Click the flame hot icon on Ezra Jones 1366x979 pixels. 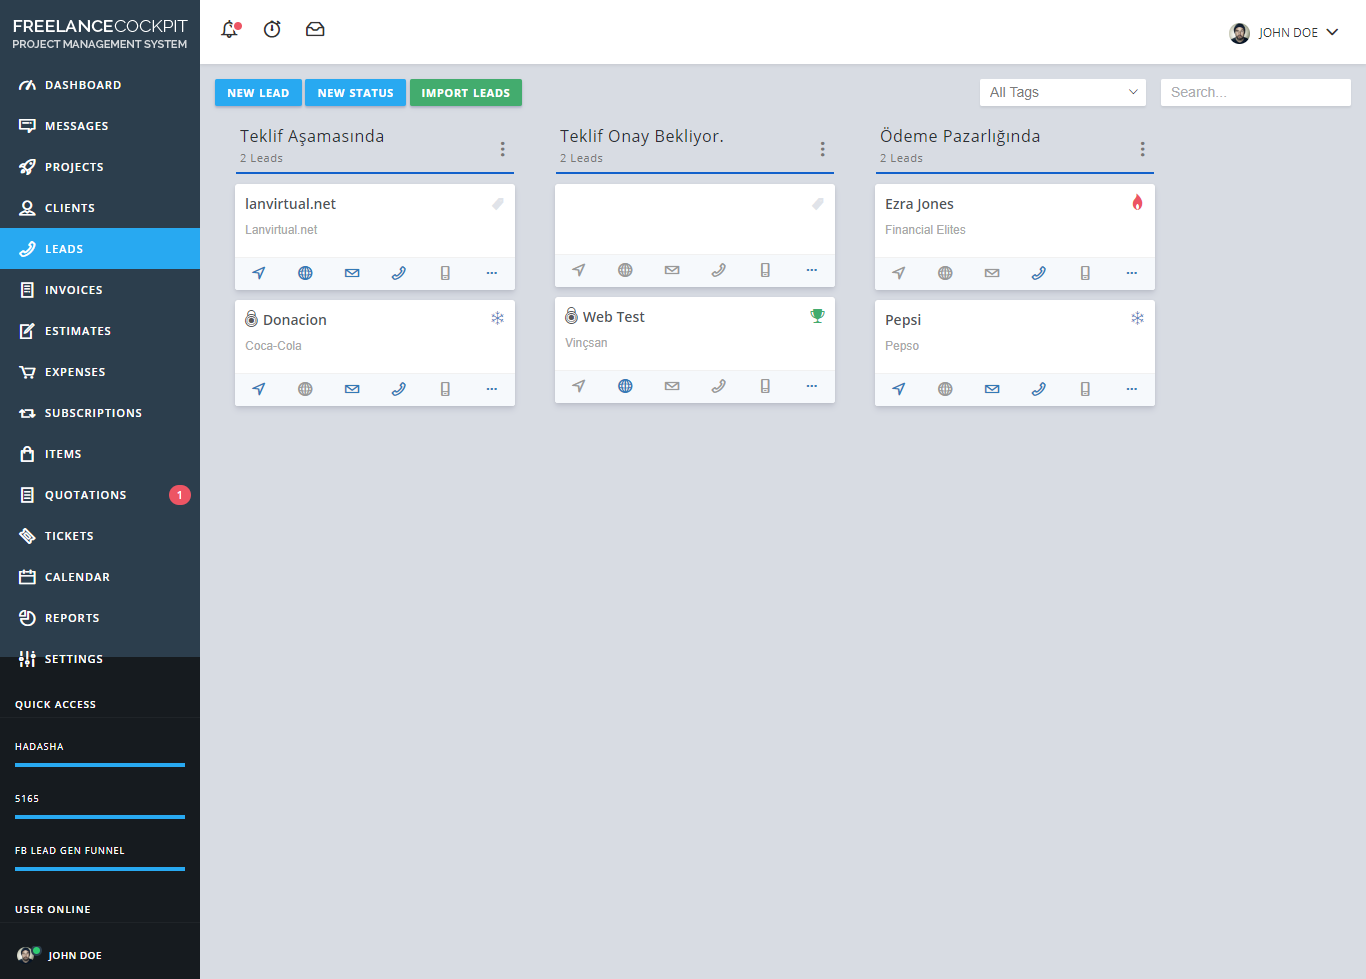tap(1137, 203)
